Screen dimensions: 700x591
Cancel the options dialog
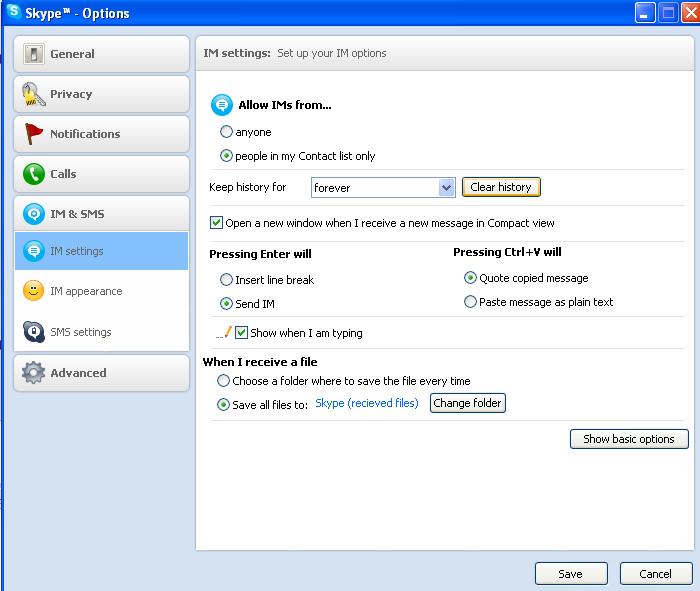click(656, 574)
